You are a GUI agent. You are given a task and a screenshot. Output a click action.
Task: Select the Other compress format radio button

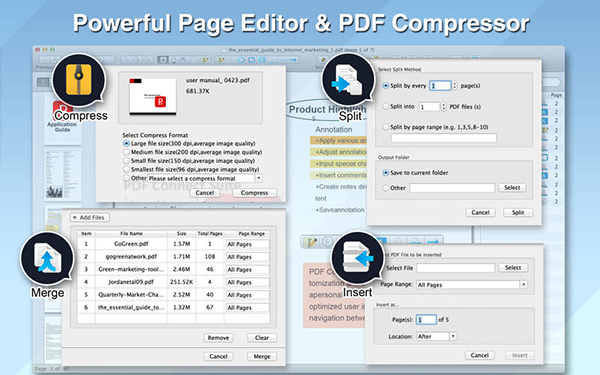click(x=126, y=178)
